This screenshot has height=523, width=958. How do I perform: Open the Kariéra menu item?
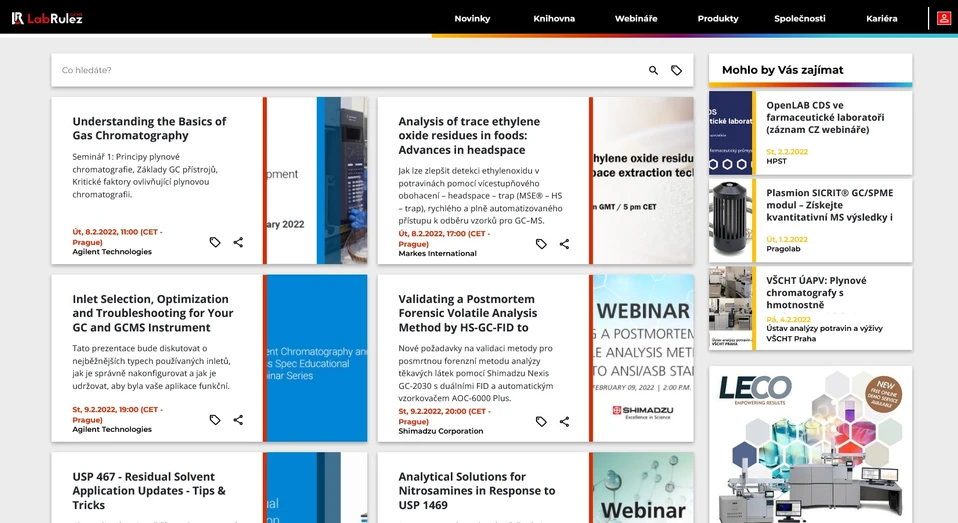(882, 18)
